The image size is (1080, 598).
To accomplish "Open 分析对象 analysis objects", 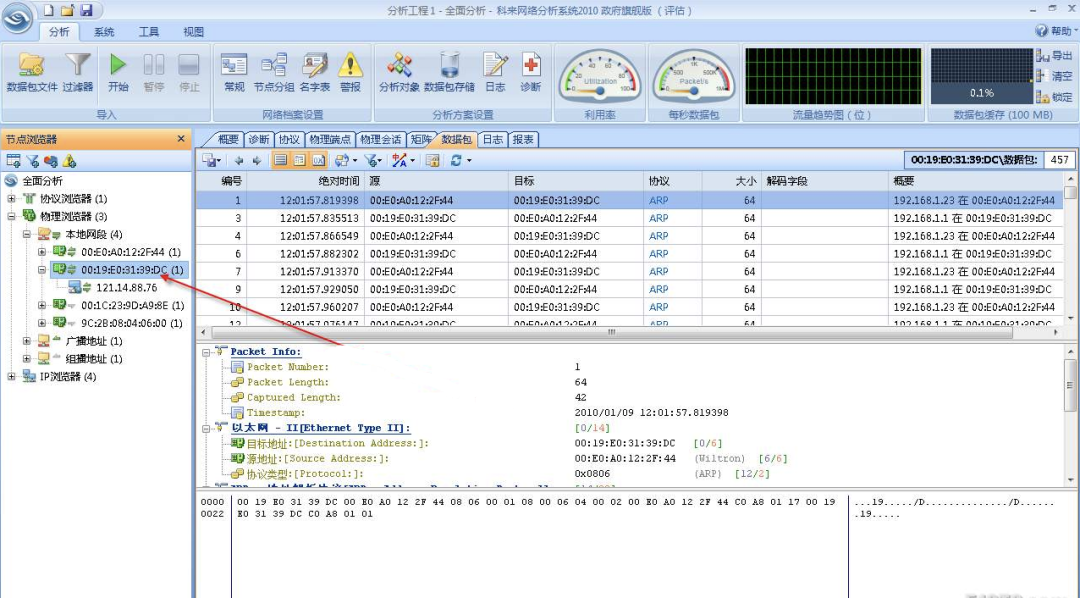I will pyautogui.click(x=399, y=72).
